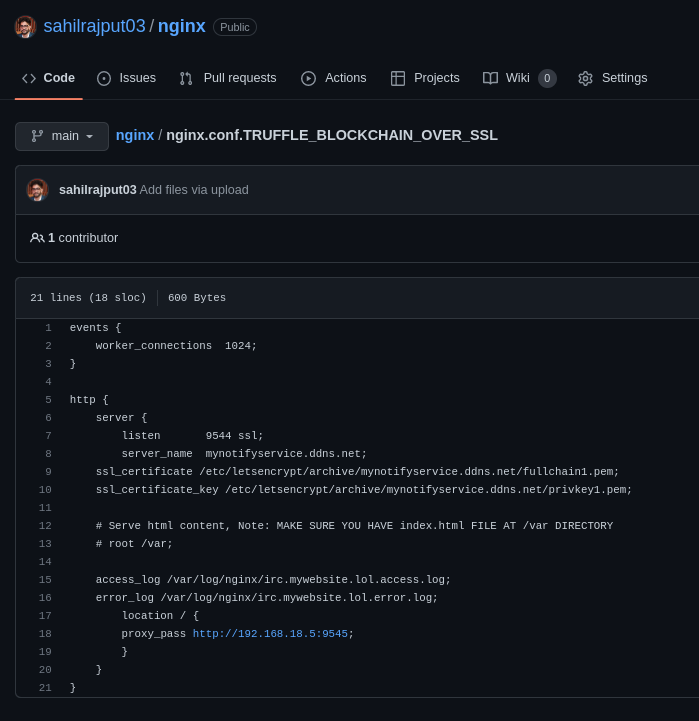Click the '21 lines (18 sloc)' info
Image resolution: width=699 pixels, height=721 pixels.
[x=88, y=298]
